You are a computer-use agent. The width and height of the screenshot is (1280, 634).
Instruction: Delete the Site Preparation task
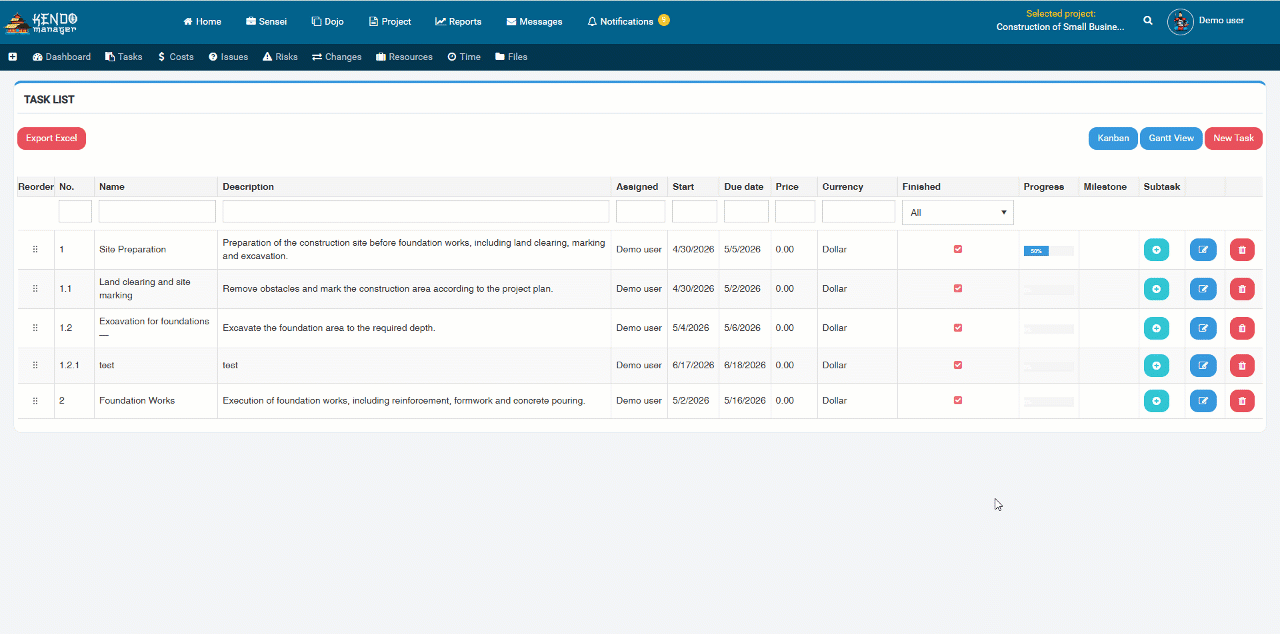(1242, 250)
